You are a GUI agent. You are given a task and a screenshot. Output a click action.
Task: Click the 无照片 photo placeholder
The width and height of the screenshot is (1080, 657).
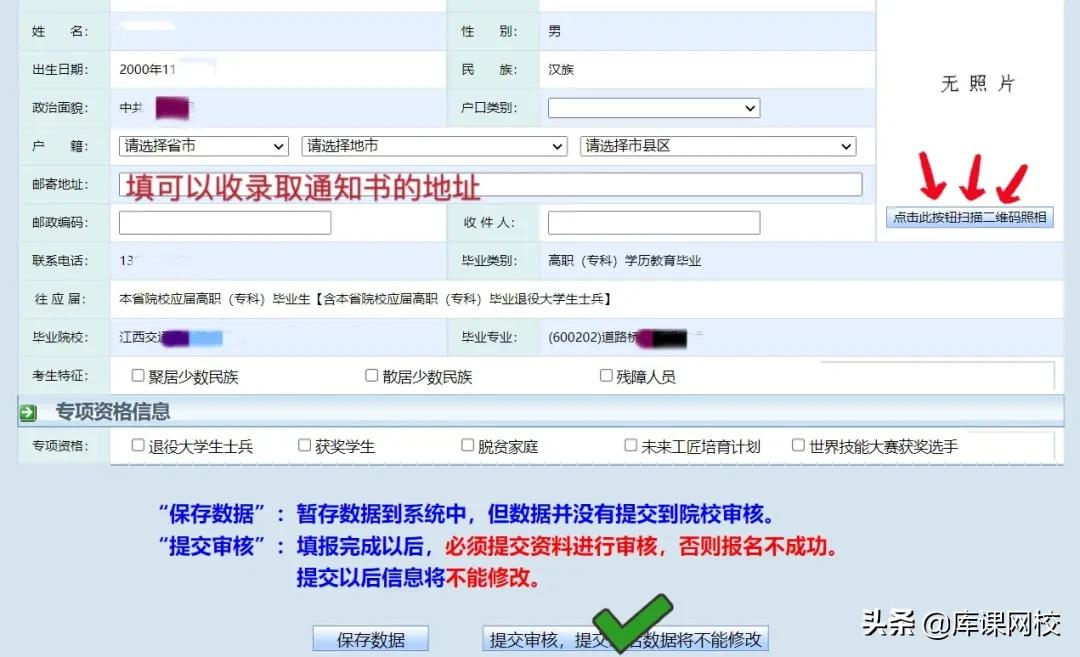[977, 84]
